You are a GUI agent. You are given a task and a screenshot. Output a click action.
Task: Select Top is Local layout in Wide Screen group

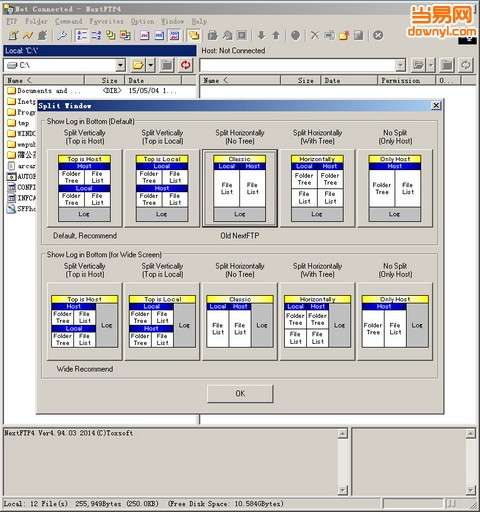pyautogui.click(x=162, y=322)
